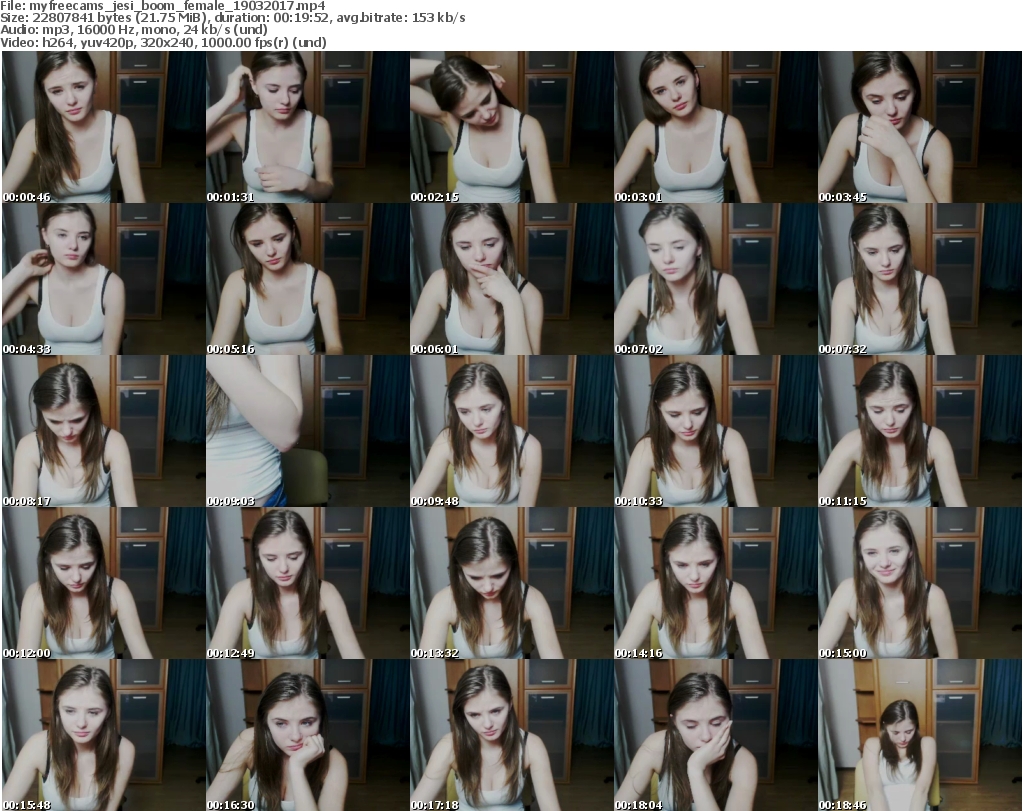Click the frame labeled 00:12:00
Screen dimensions: 1024x811
[x=103, y=583]
